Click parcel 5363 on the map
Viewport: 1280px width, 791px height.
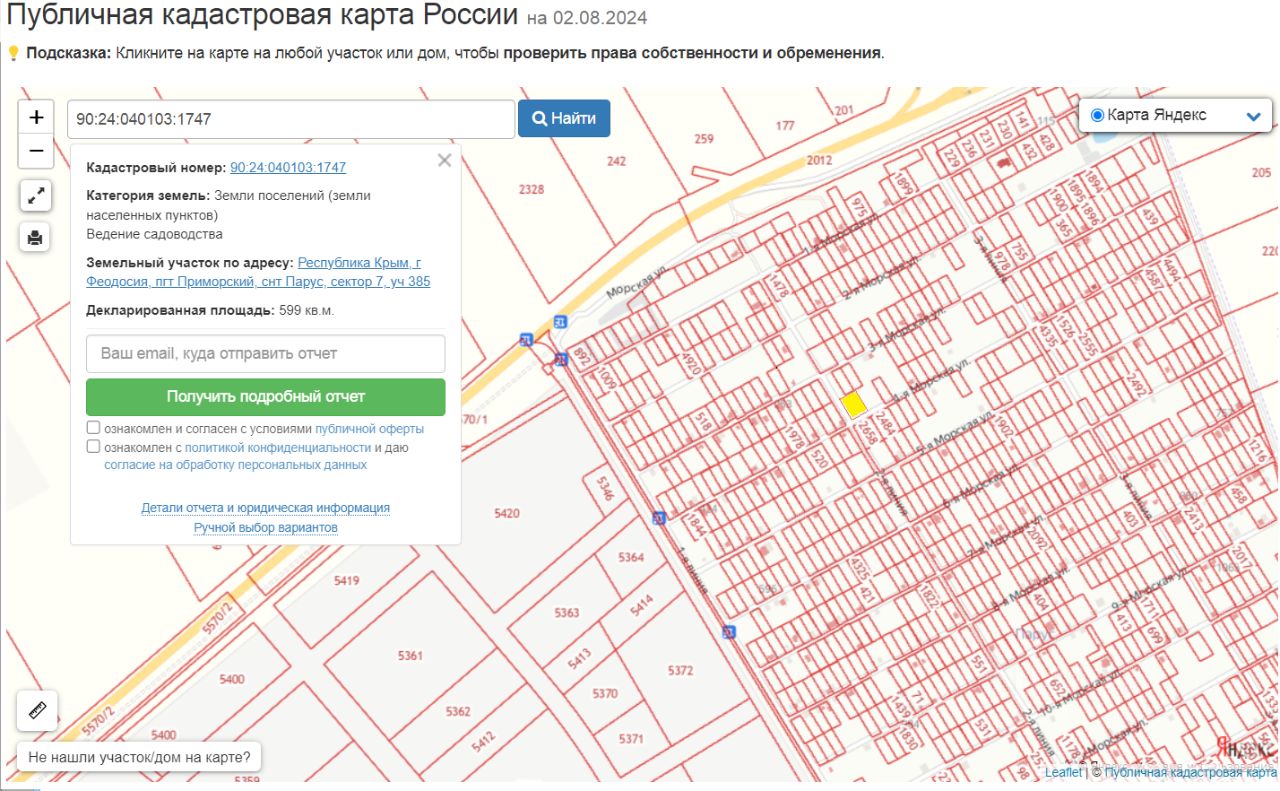click(566, 612)
